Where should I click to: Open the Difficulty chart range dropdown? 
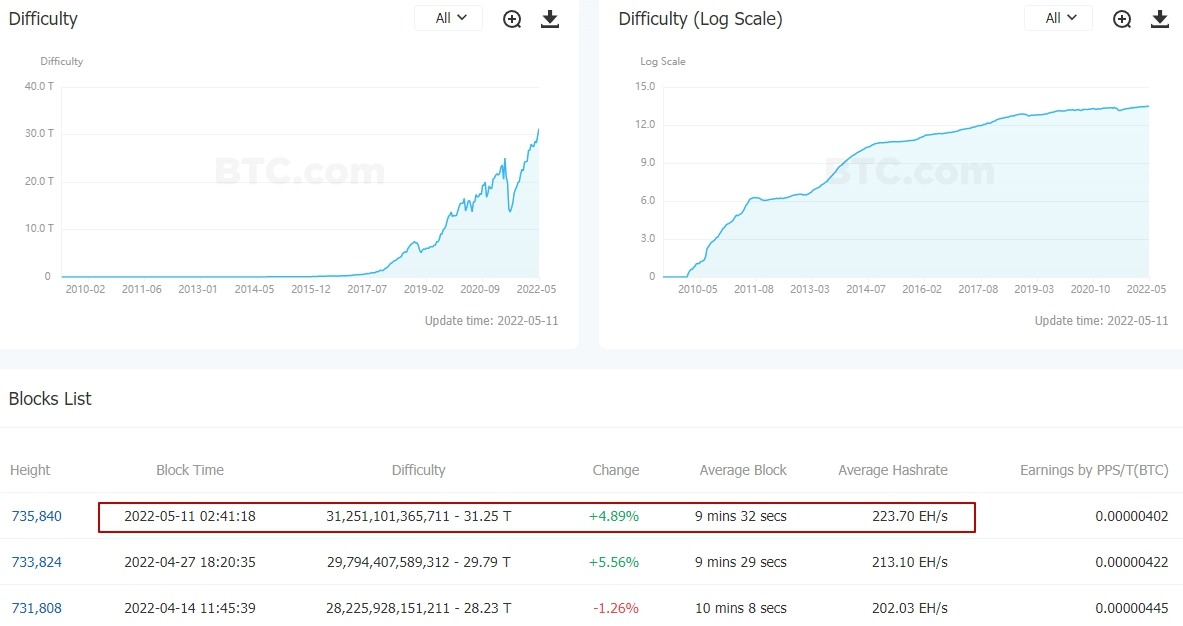[x=448, y=18]
